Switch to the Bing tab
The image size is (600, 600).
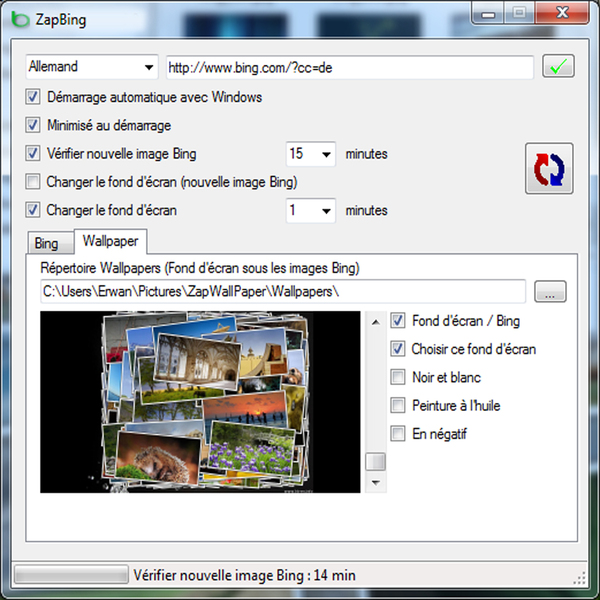click(x=50, y=243)
